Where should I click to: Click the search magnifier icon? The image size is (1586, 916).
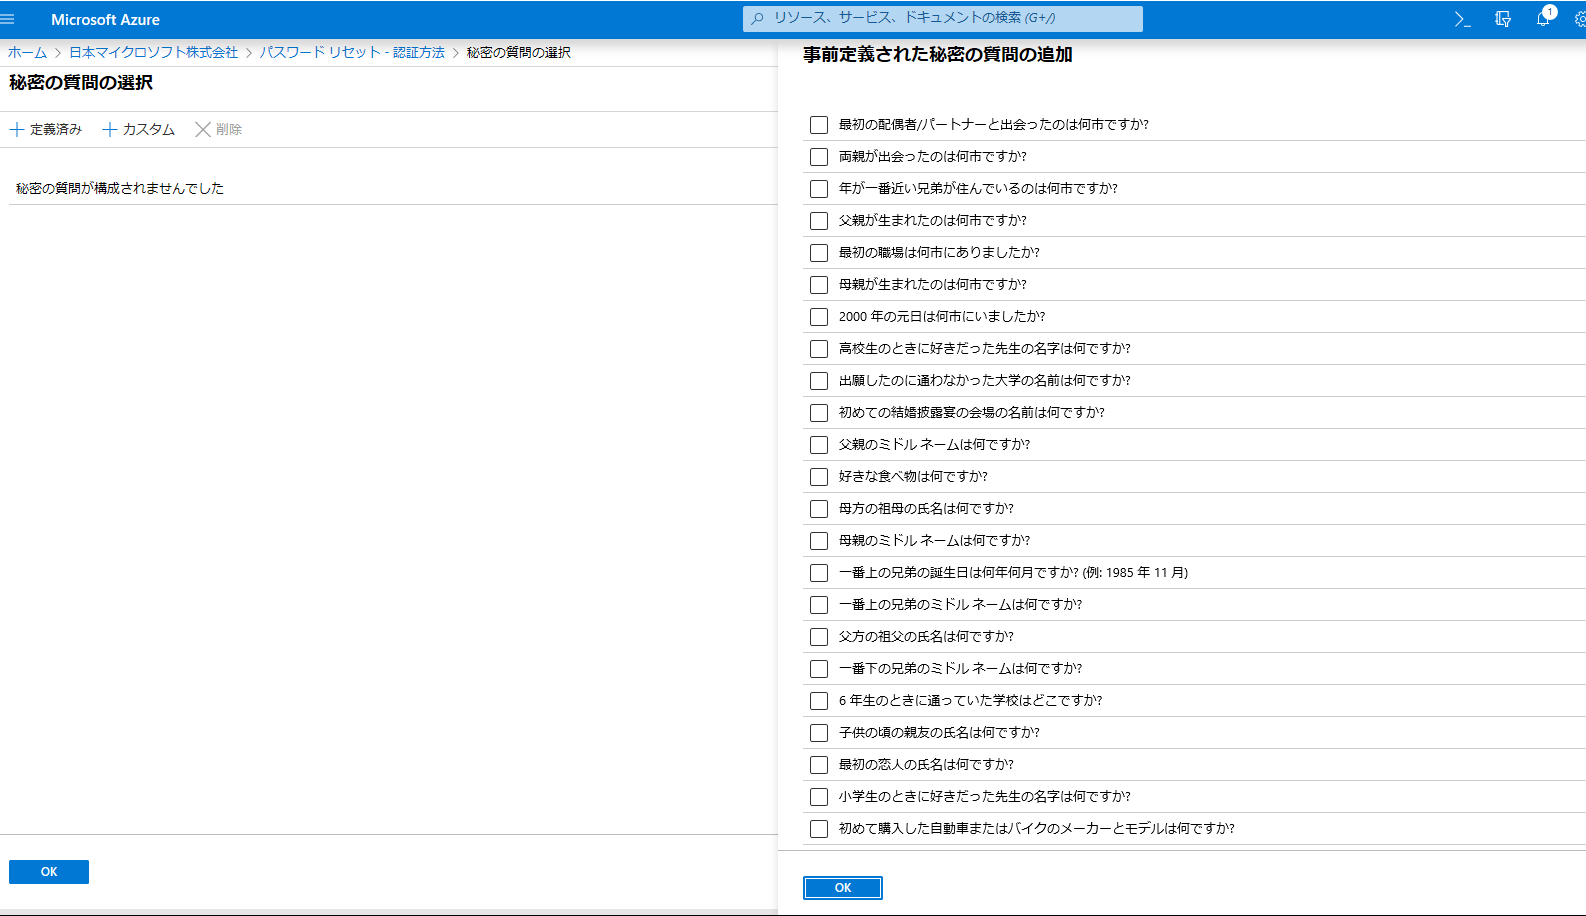[x=757, y=18]
